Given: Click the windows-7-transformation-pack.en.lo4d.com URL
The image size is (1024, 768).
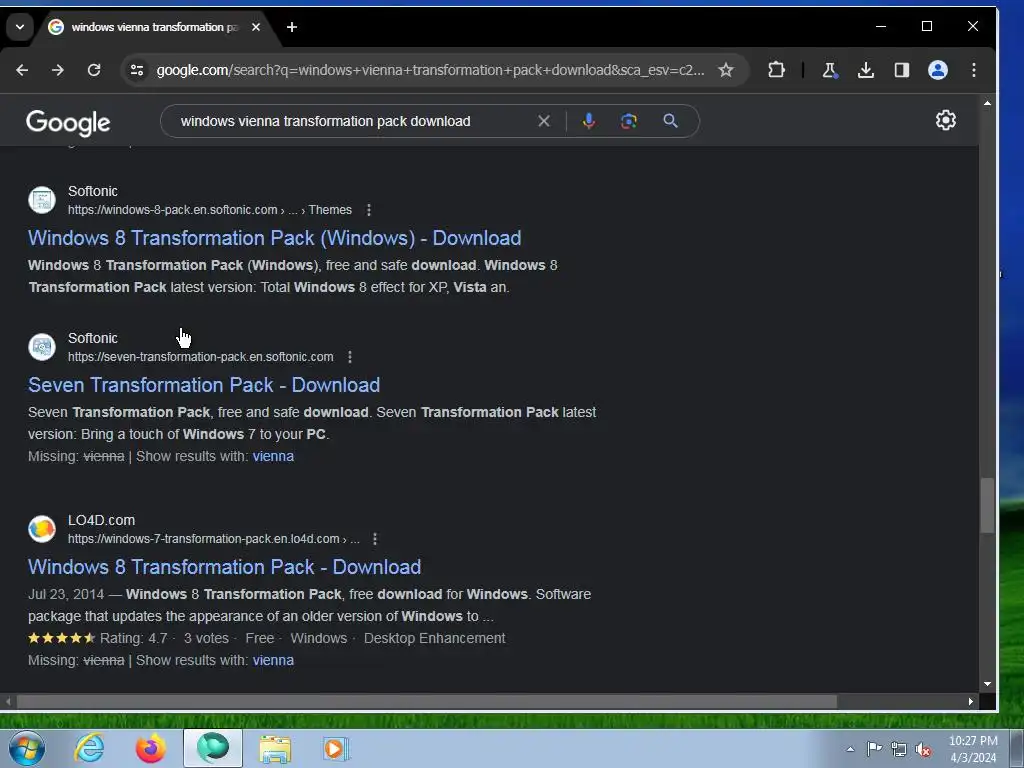Looking at the screenshot, I should (x=214, y=539).
